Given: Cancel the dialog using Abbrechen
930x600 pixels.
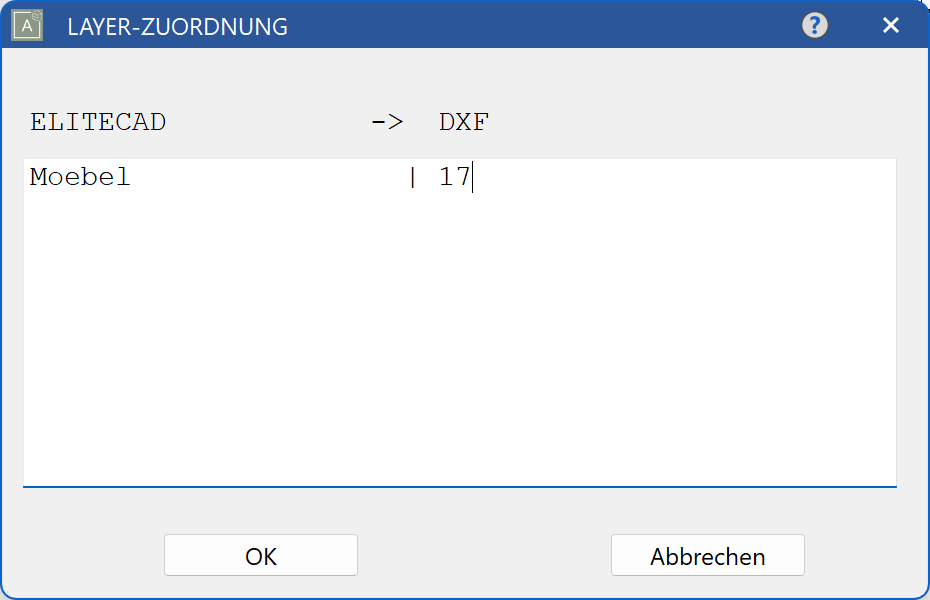Looking at the screenshot, I should point(707,555).
